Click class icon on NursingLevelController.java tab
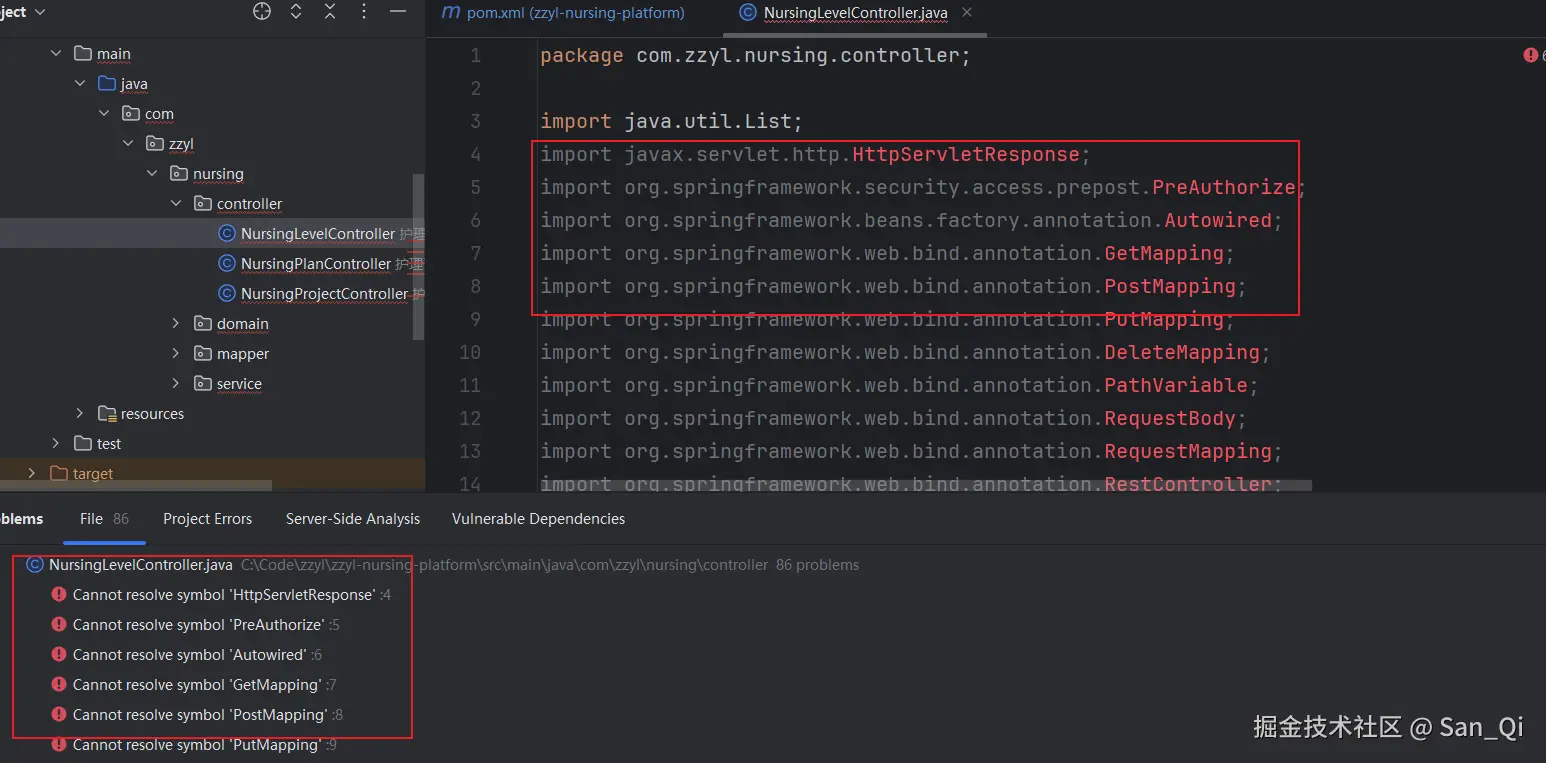 (747, 13)
